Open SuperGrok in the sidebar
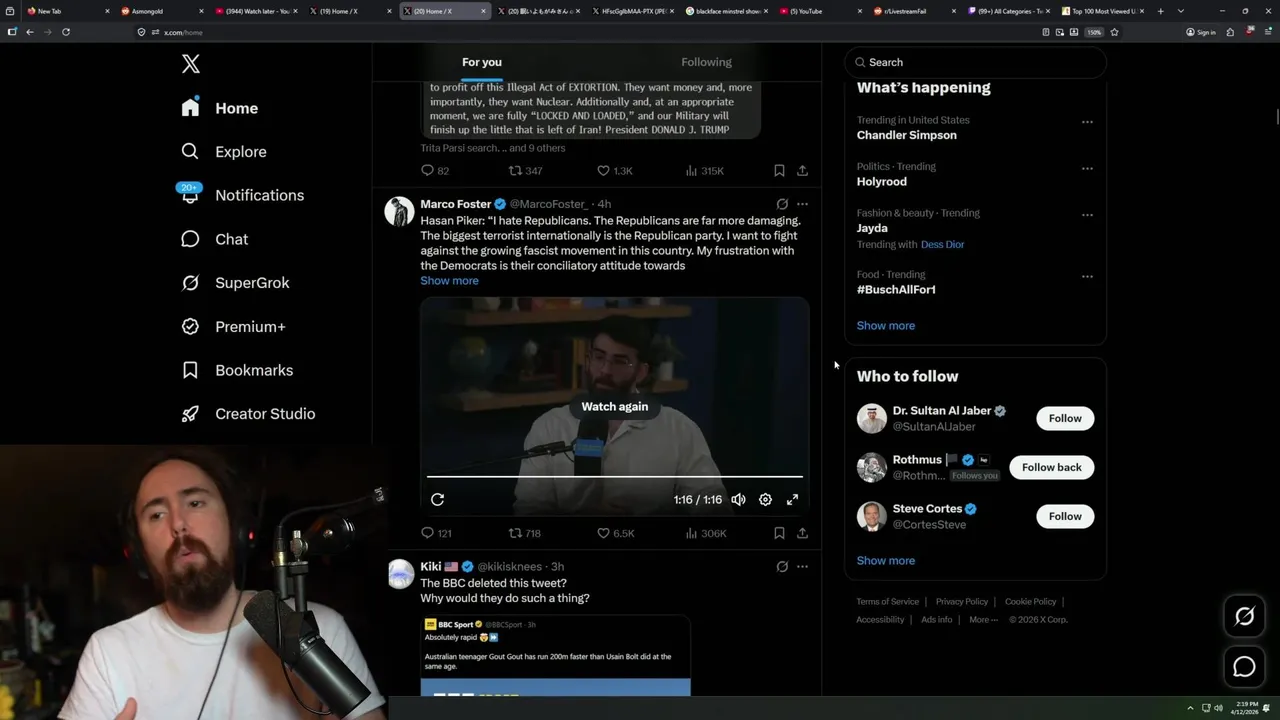This screenshot has height=720, width=1280. tap(235, 283)
